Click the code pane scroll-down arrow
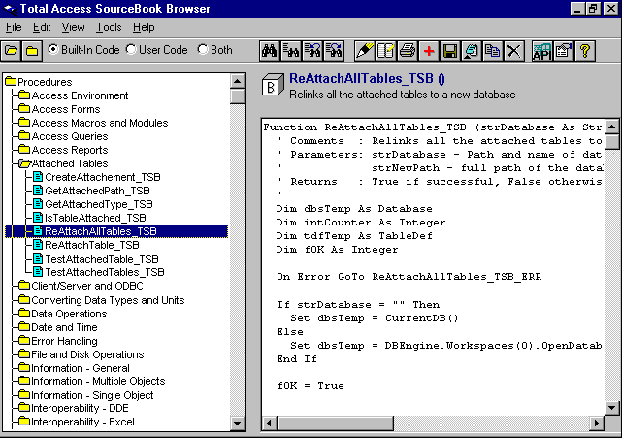This screenshot has width=622, height=438. pyautogui.click(x=612, y=407)
